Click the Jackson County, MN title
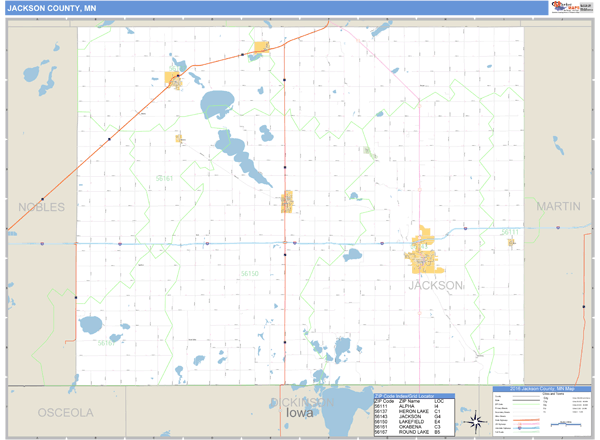Image resolution: width=600 pixels, height=440 pixels. (x=52, y=8)
